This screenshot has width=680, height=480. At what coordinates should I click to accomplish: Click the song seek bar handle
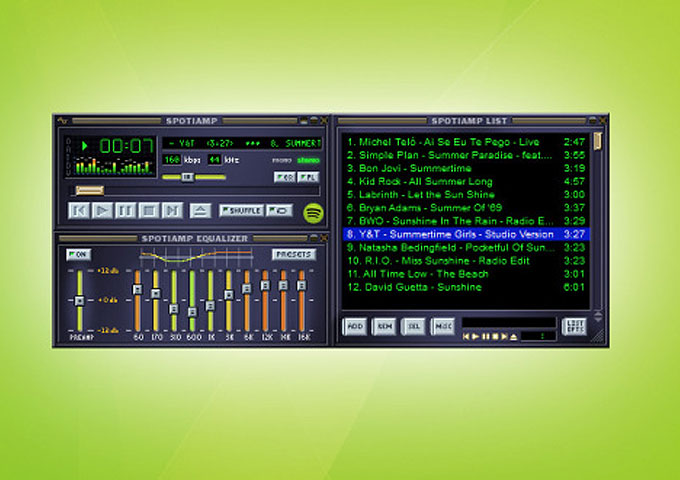tap(90, 190)
